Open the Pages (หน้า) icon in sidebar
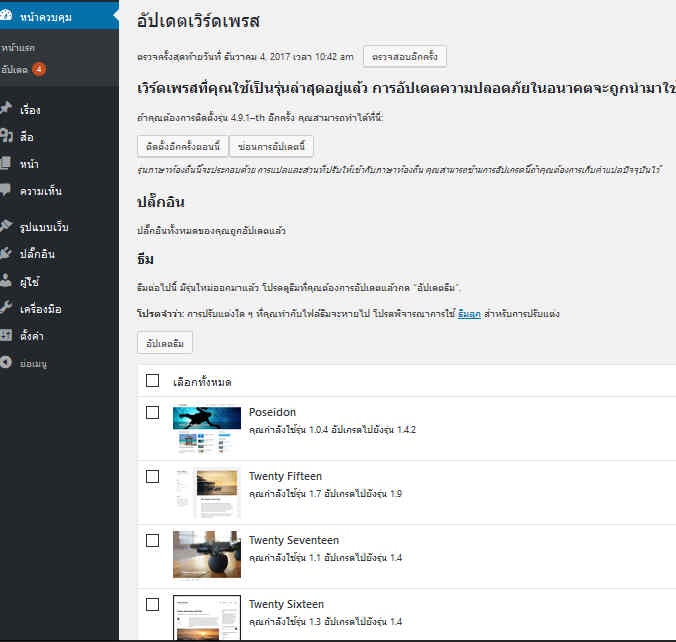The image size is (676, 642). click(x=7, y=163)
